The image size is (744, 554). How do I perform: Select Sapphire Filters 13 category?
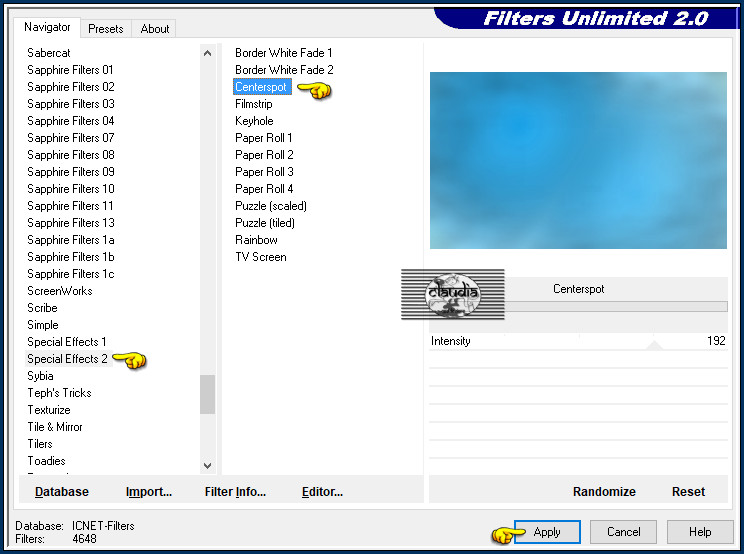pos(71,223)
